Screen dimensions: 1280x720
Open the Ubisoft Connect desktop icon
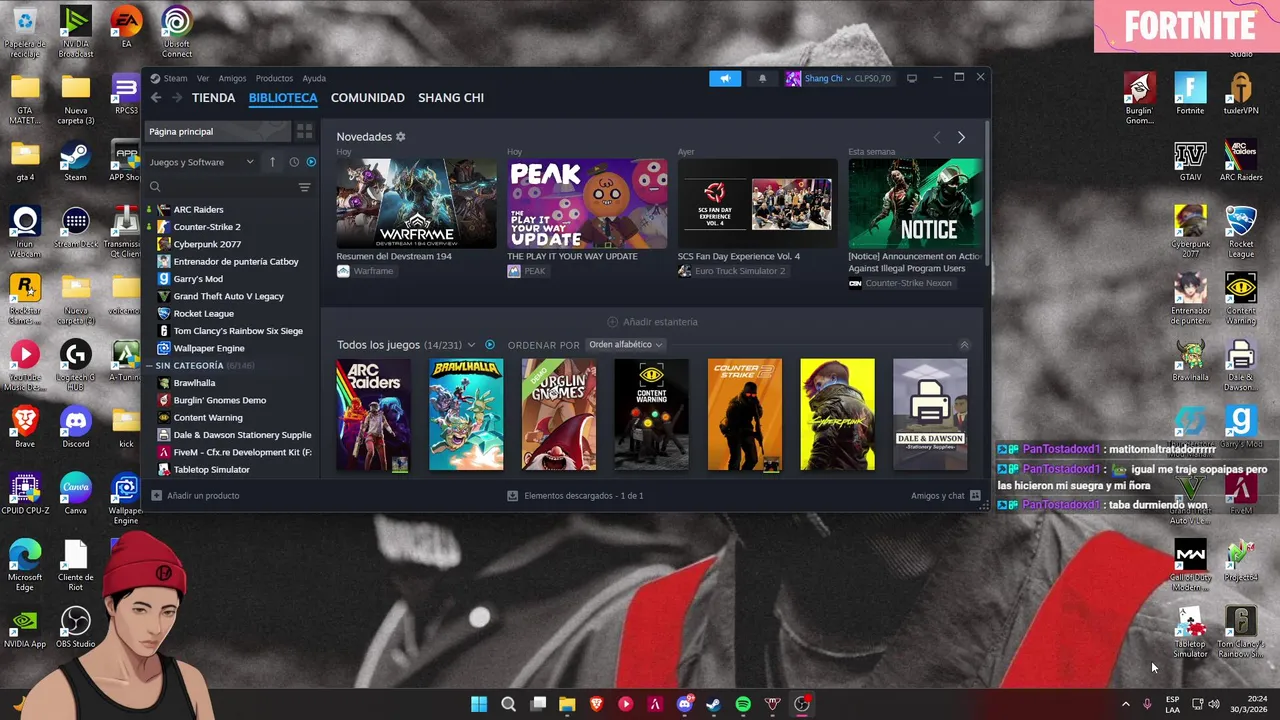pos(177,31)
